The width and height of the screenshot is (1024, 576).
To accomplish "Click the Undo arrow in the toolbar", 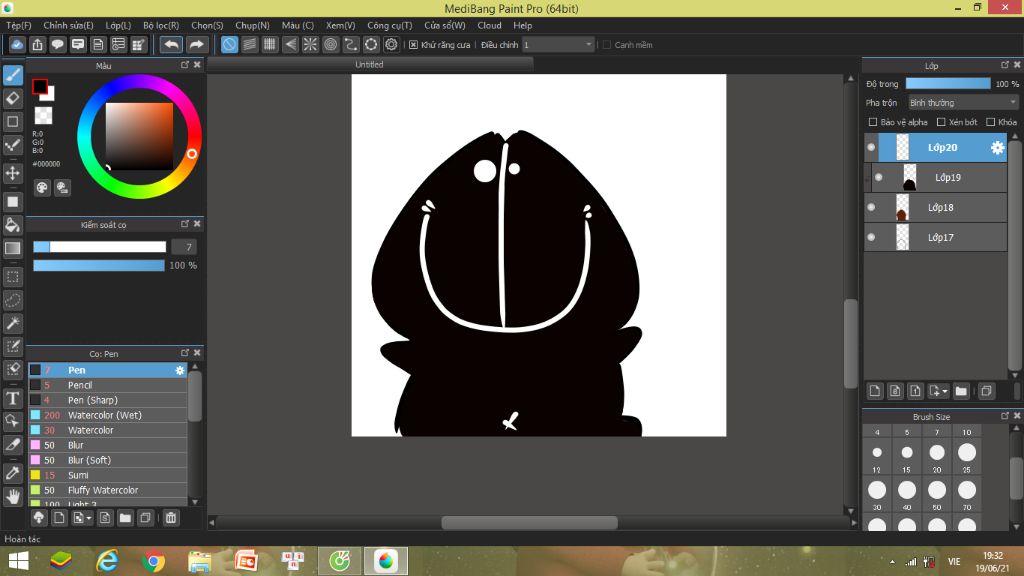I will [171, 44].
